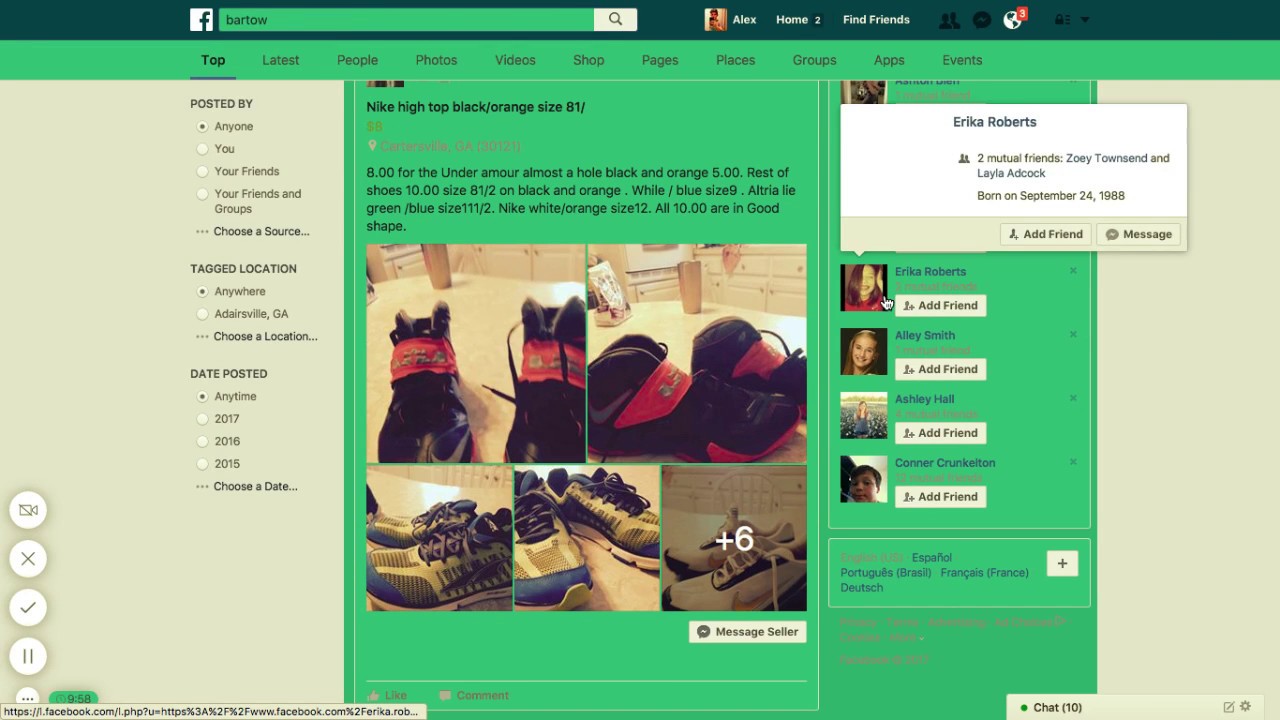Expand Choose a Source option
This screenshot has width=1280, height=720.
[x=253, y=231]
